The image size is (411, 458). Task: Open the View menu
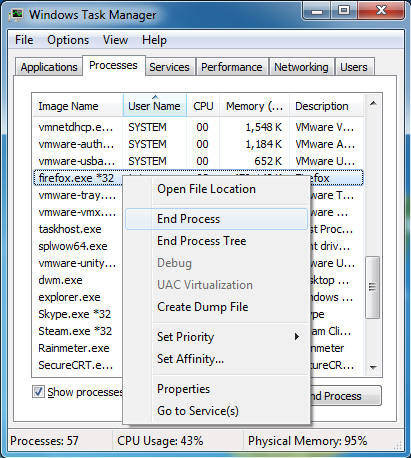[115, 40]
